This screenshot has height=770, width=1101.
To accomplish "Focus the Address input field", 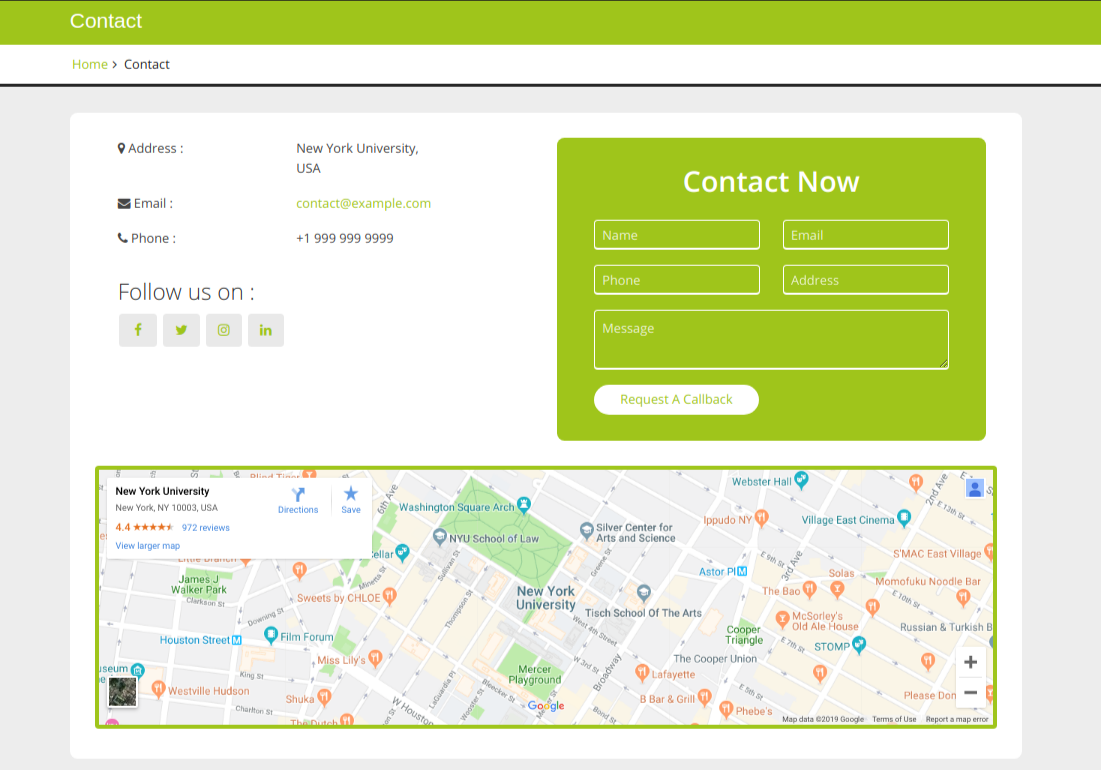I will (x=866, y=279).
